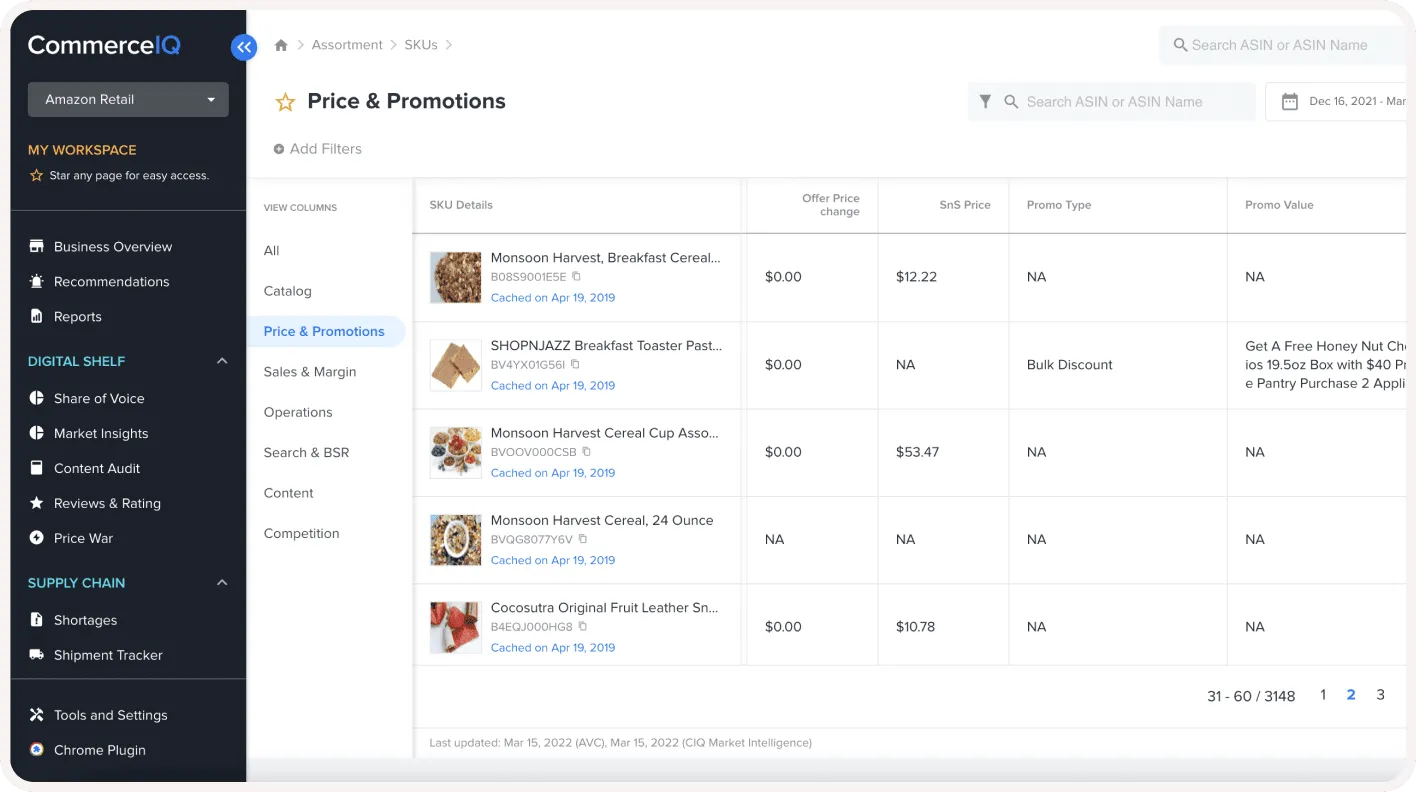Click the Price War icon

(37, 538)
